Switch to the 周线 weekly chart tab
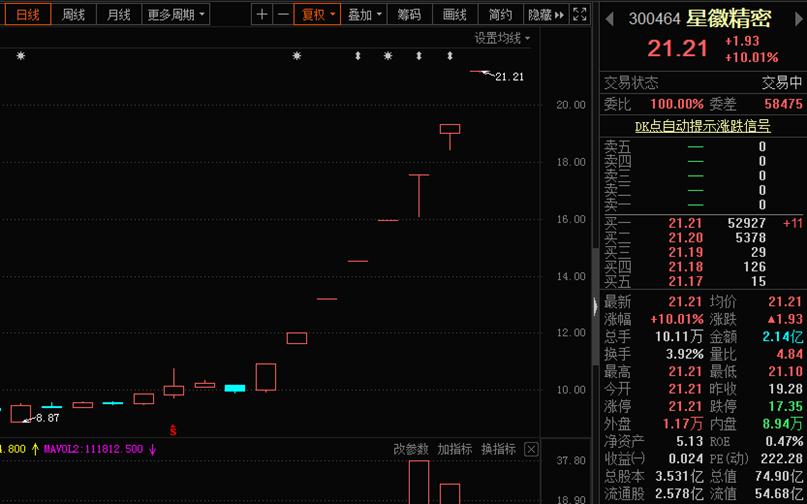This screenshot has width=807, height=504. tap(73, 14)
